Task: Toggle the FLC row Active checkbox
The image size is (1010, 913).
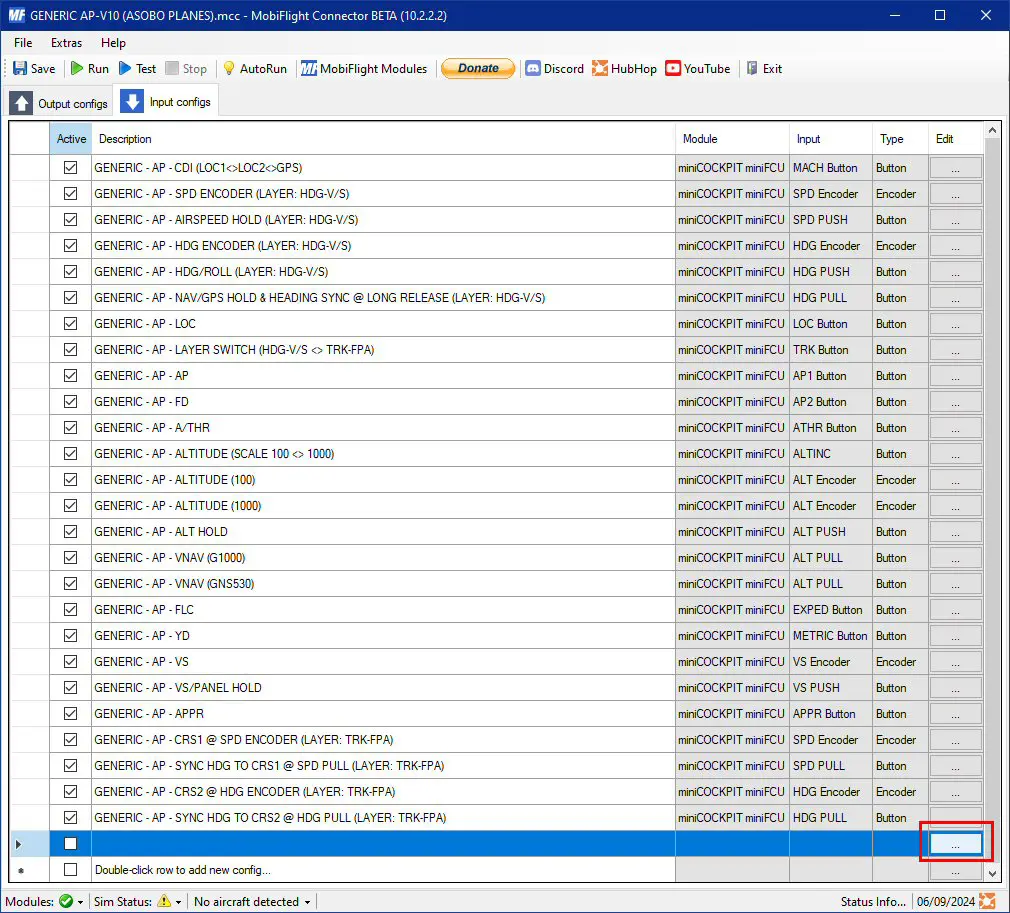Action: tap(70, 610)
